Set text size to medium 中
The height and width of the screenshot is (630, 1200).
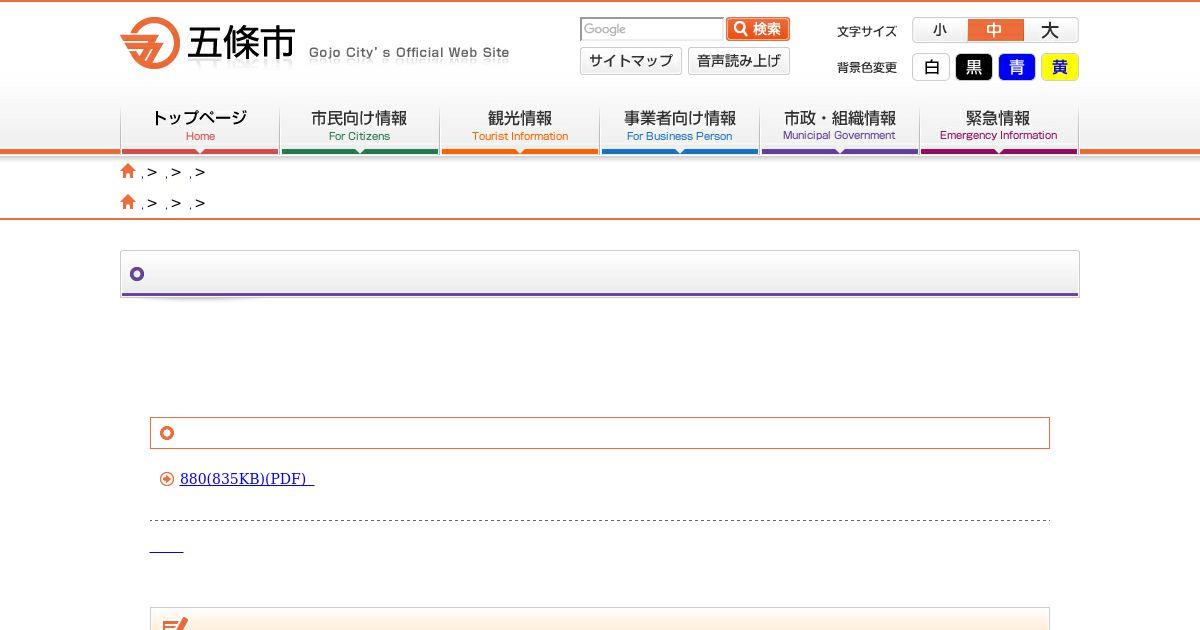995,30
